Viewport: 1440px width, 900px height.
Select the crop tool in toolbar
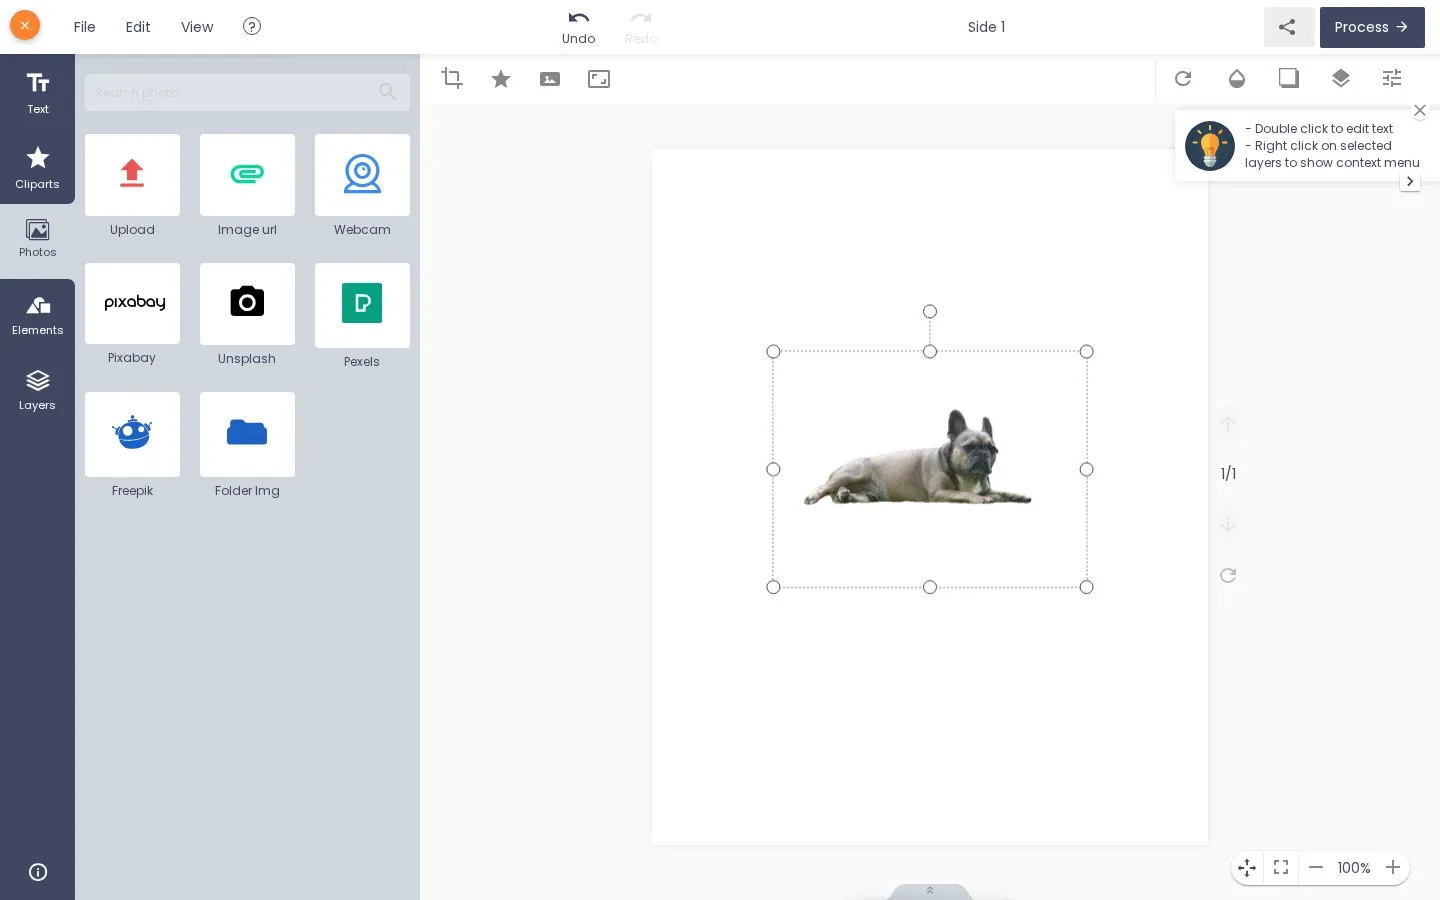coord(452,78)
